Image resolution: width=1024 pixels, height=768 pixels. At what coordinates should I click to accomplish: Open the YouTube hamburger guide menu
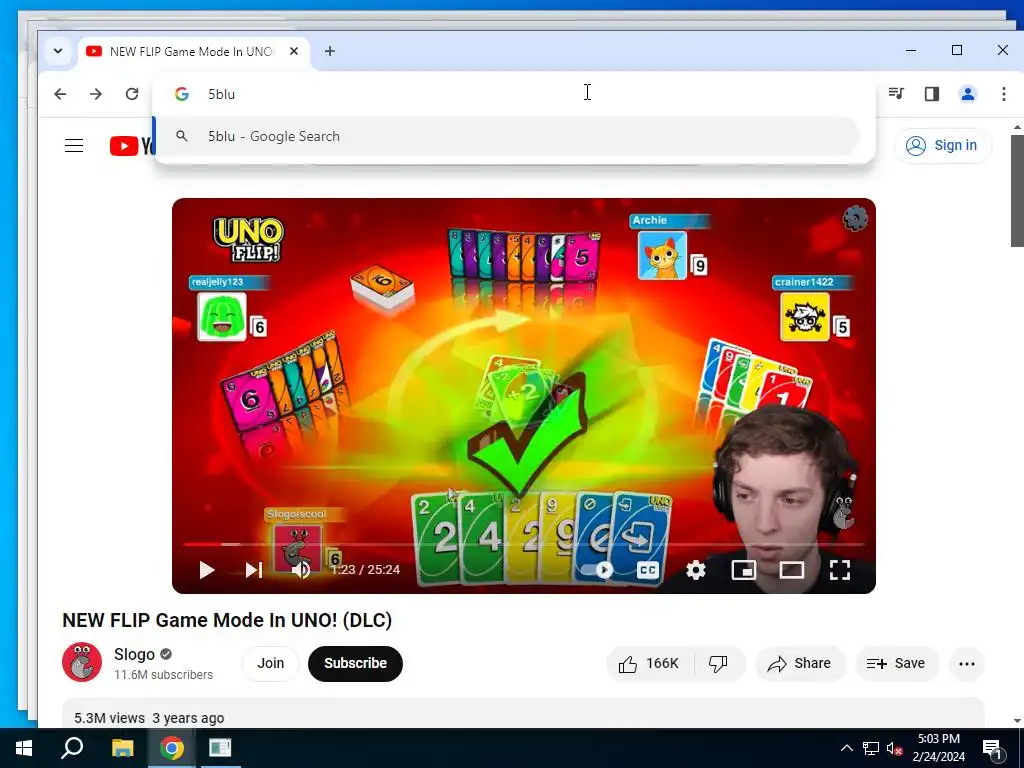[x=74, y=146]
